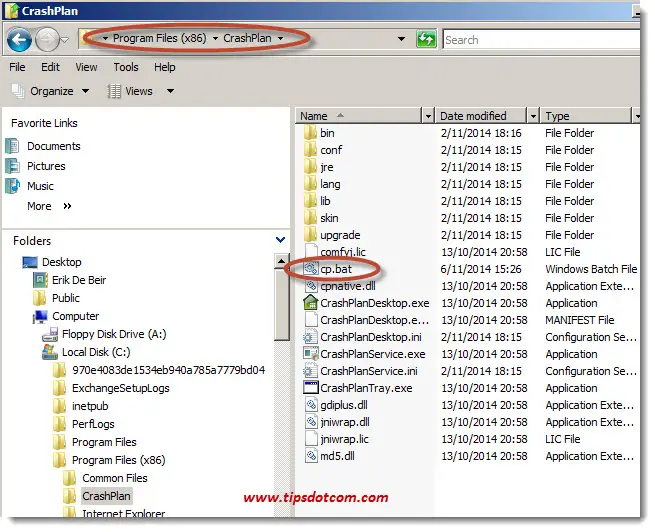Click the Views button
655x532 pixels.
(x=129, y=91)
